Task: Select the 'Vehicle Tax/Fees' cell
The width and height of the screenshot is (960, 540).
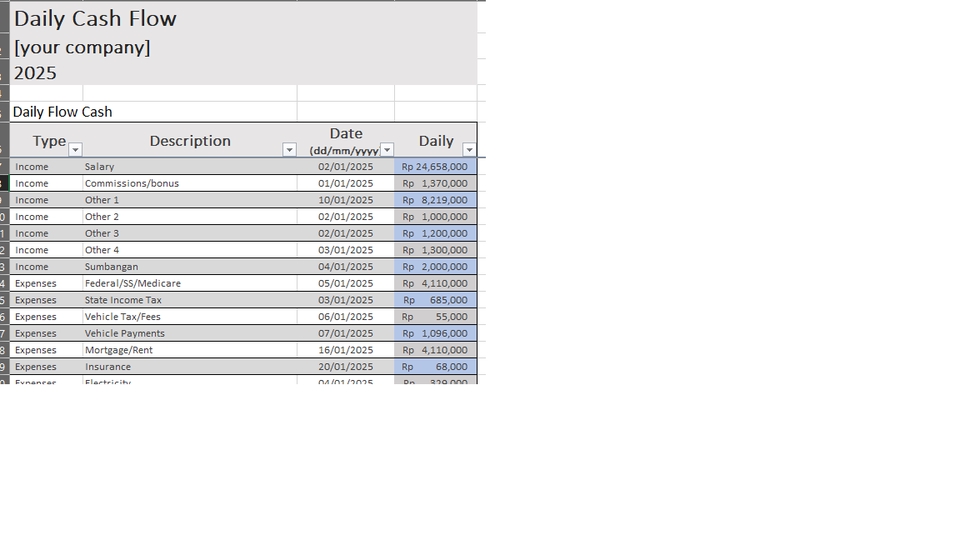Action: click(x=190, y=317)
